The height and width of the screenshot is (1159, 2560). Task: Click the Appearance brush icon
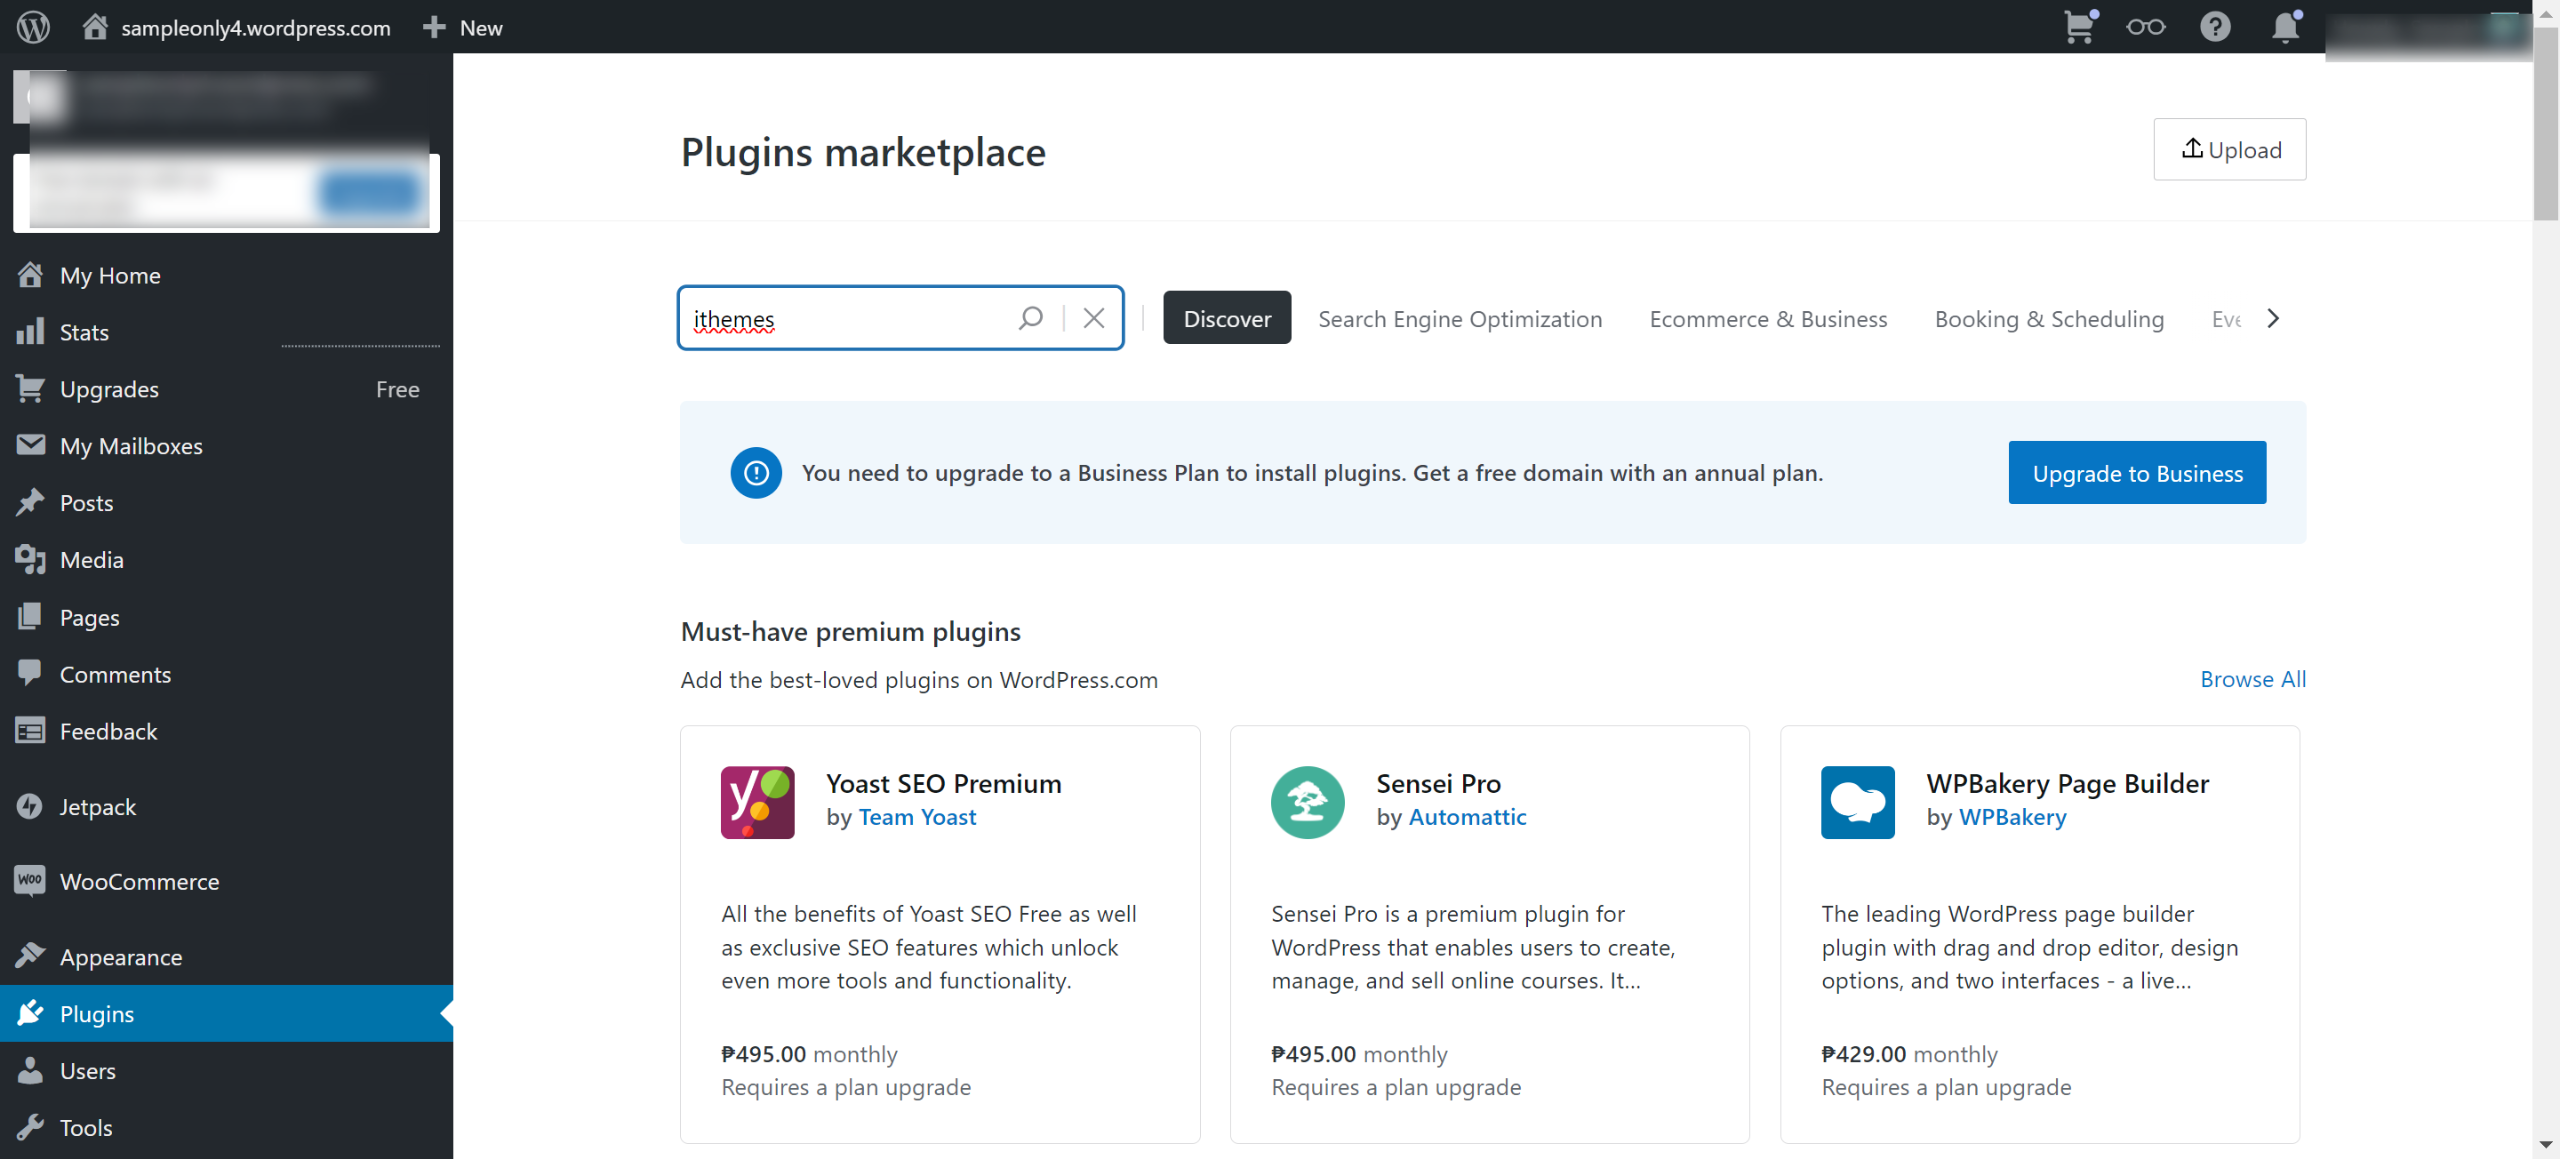30,956
